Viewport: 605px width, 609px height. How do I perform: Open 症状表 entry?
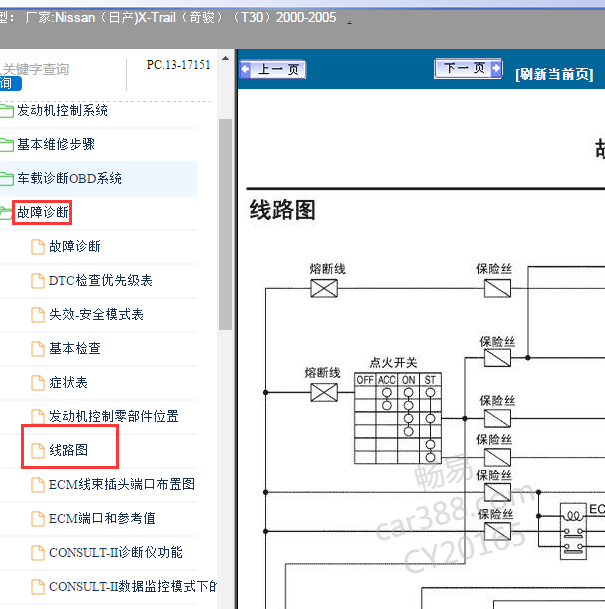tap(68, 383)
